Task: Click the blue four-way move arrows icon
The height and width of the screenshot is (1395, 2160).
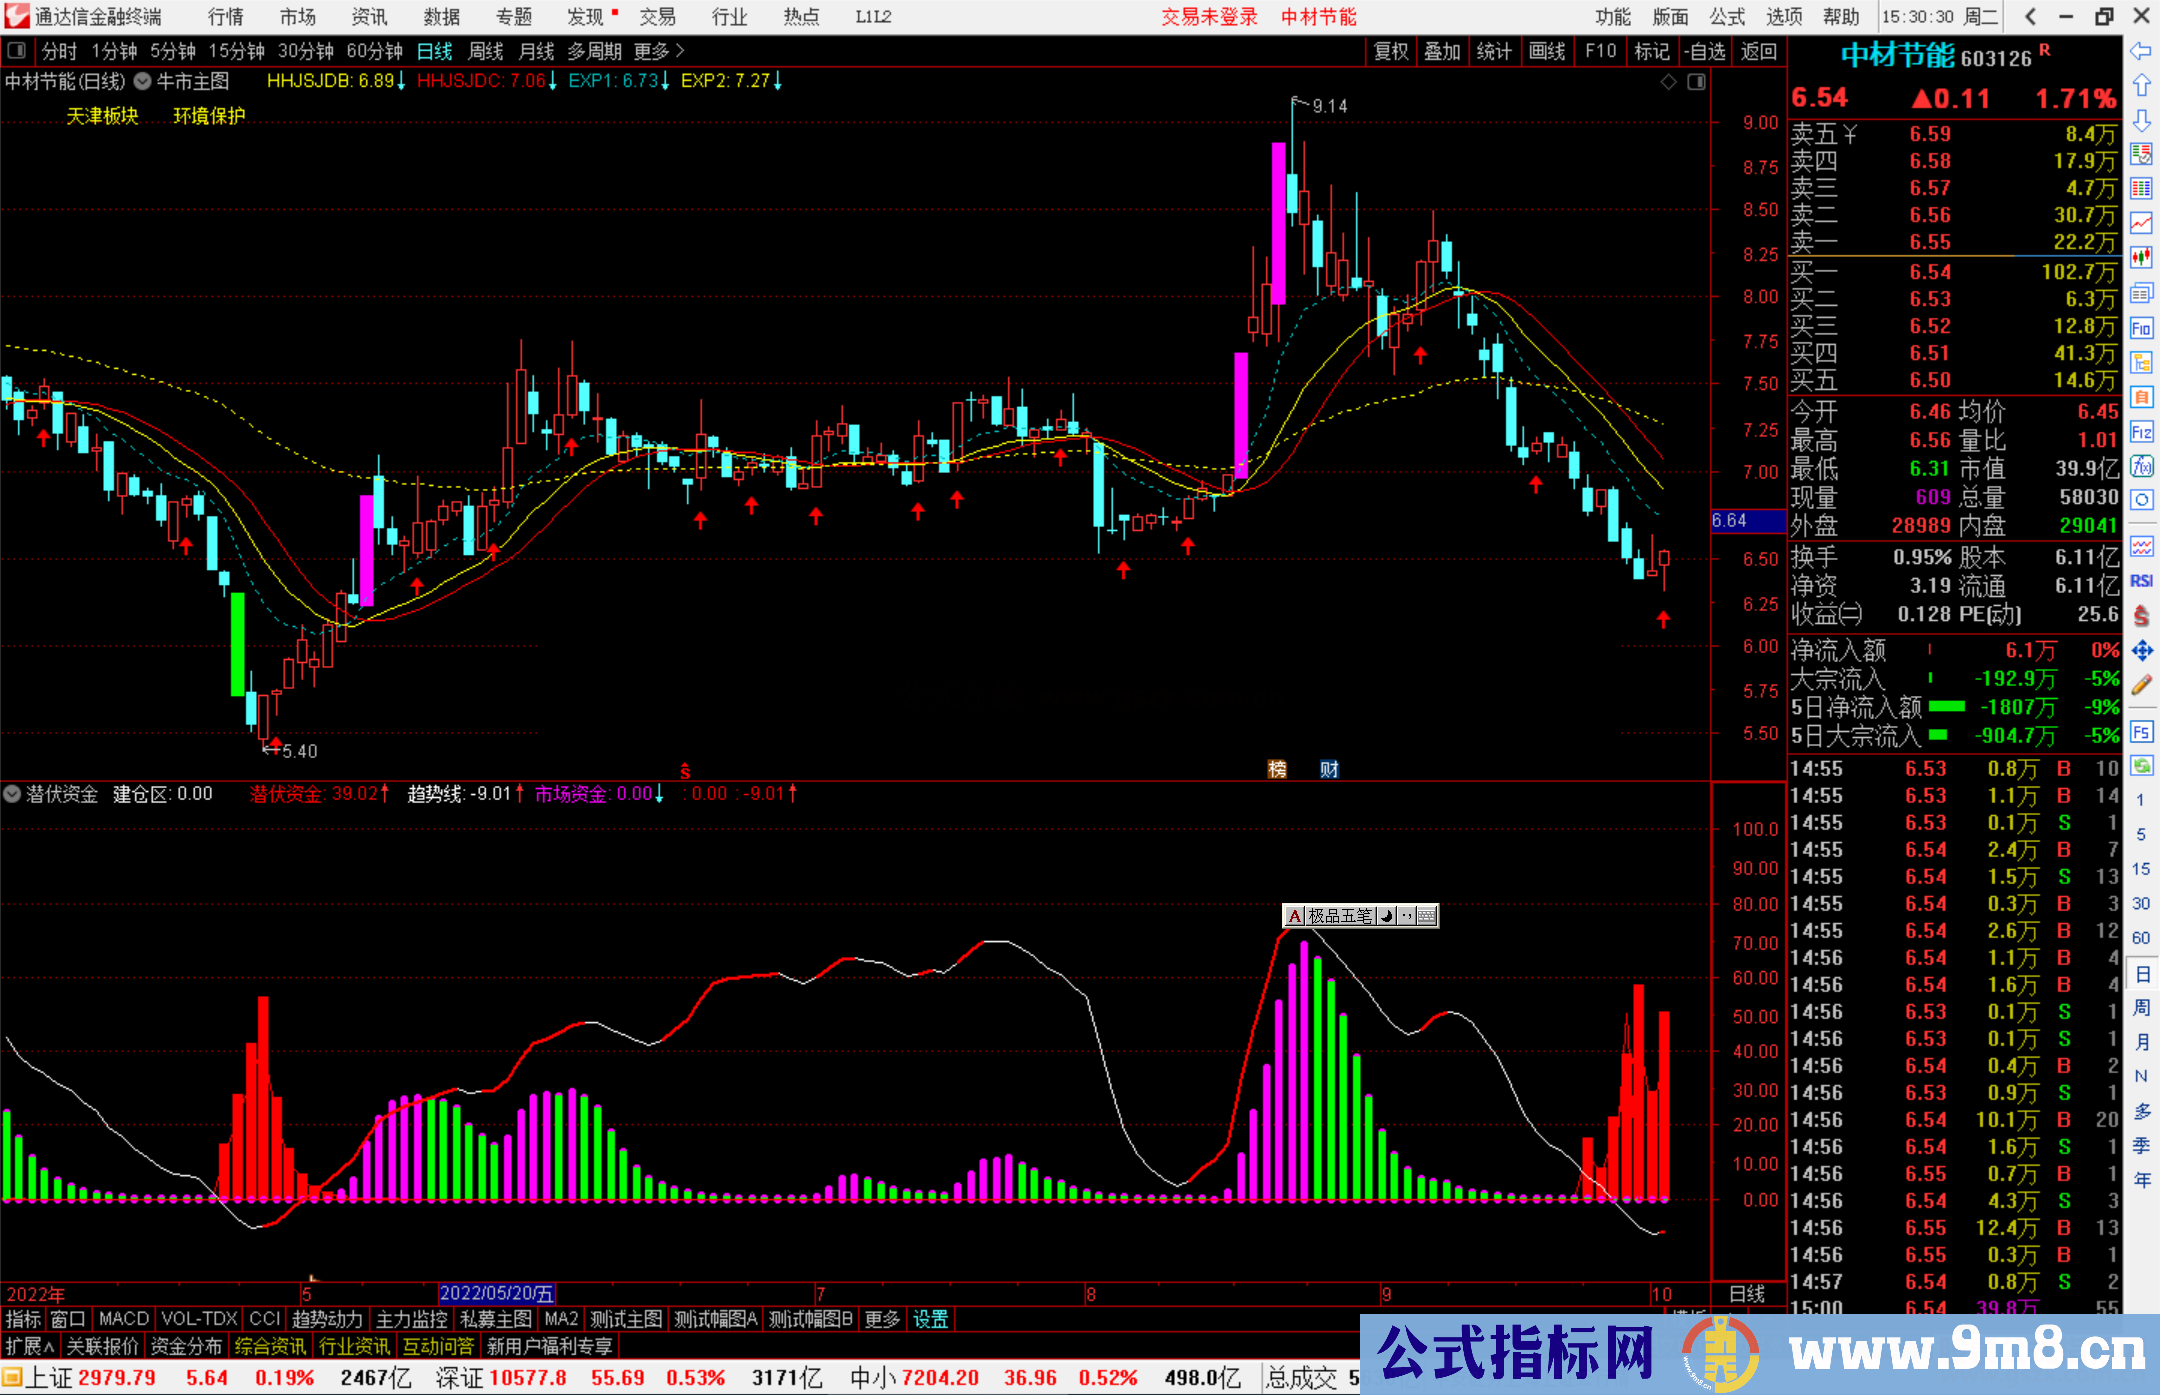Action: (x=2141, y=651)
